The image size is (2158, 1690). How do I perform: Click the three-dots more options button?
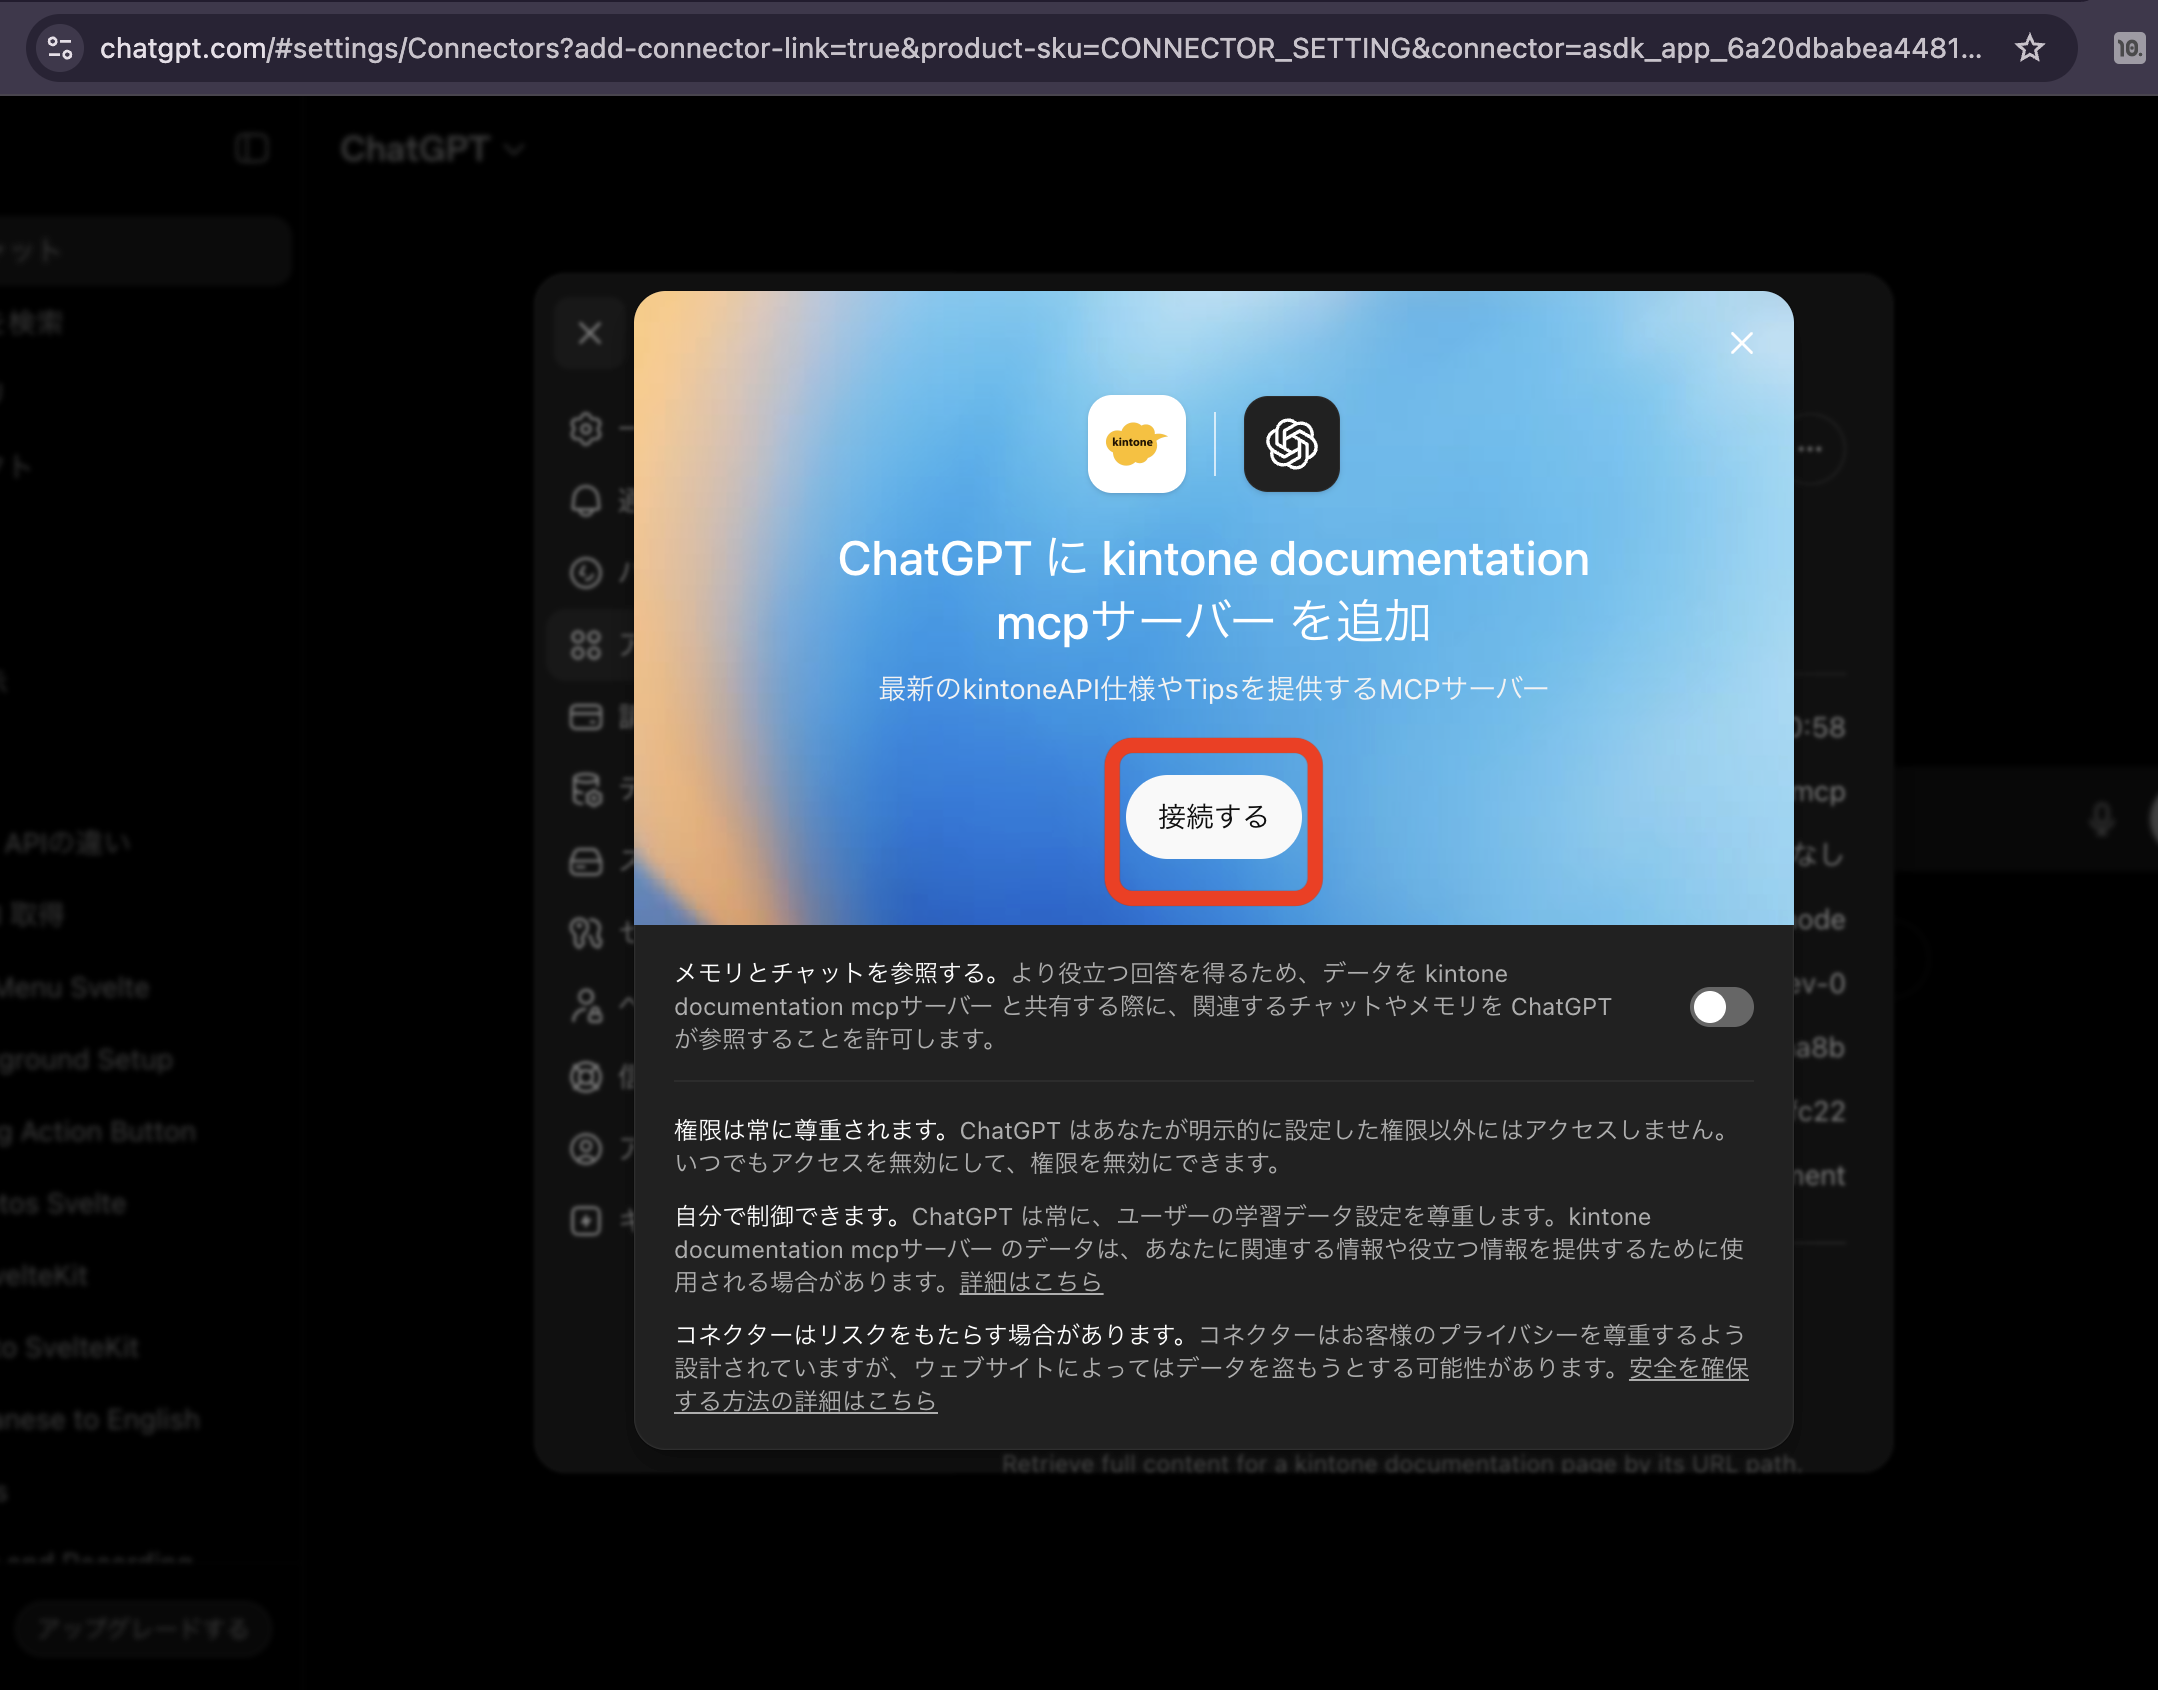point(1810,449)
